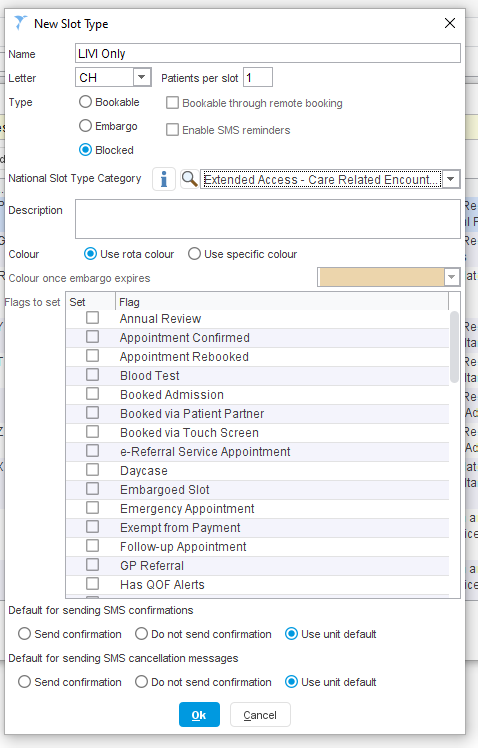Tick the Booked via Patient Partner checkbox
The height and width of the screenshot is (748, 478).
coord(93,413)
